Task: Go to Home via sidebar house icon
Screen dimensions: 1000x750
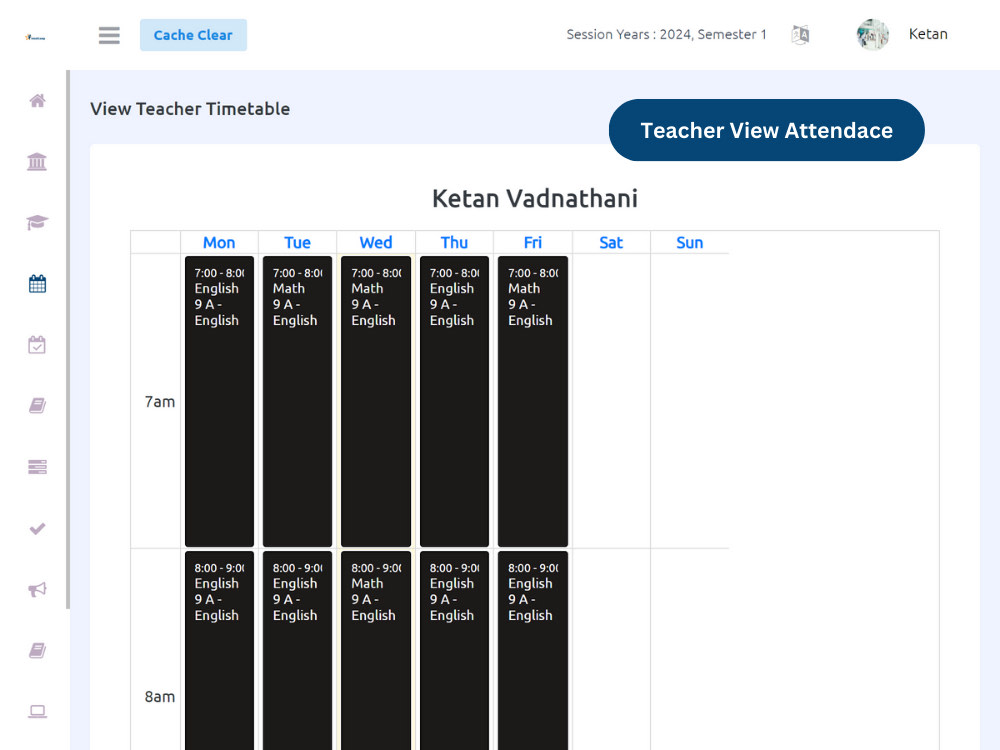Action: 38,101
